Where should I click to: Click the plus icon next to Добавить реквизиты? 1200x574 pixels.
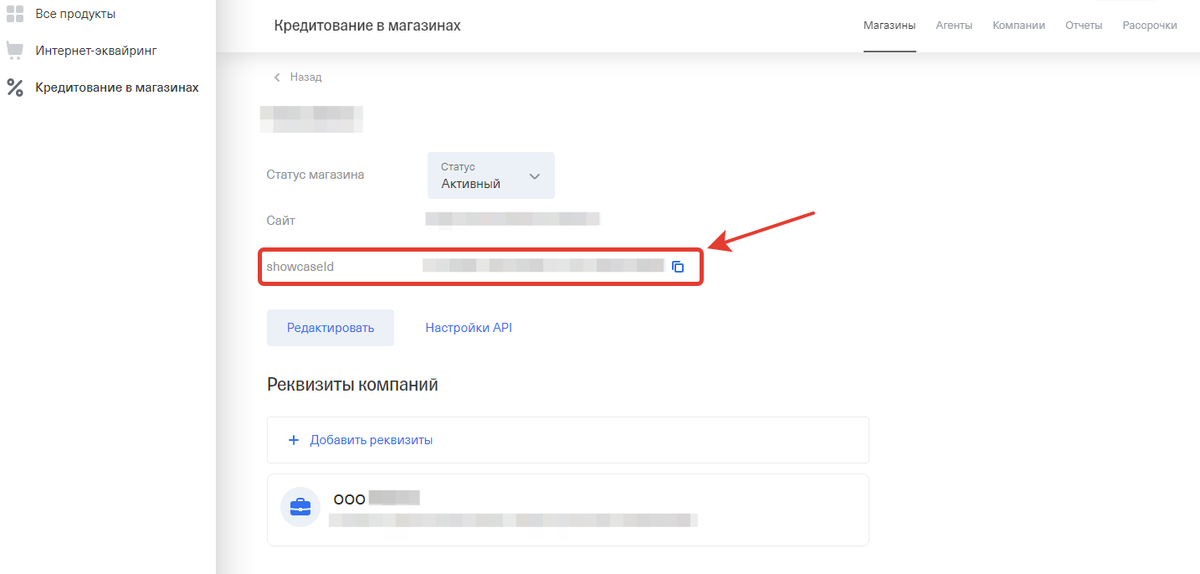coord(294,440)
